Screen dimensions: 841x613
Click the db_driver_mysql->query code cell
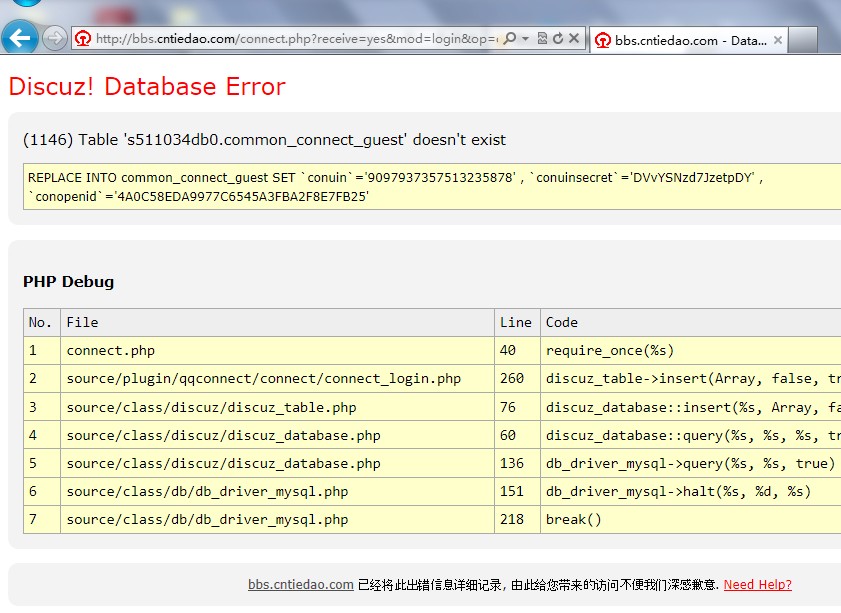coord(691,463)
